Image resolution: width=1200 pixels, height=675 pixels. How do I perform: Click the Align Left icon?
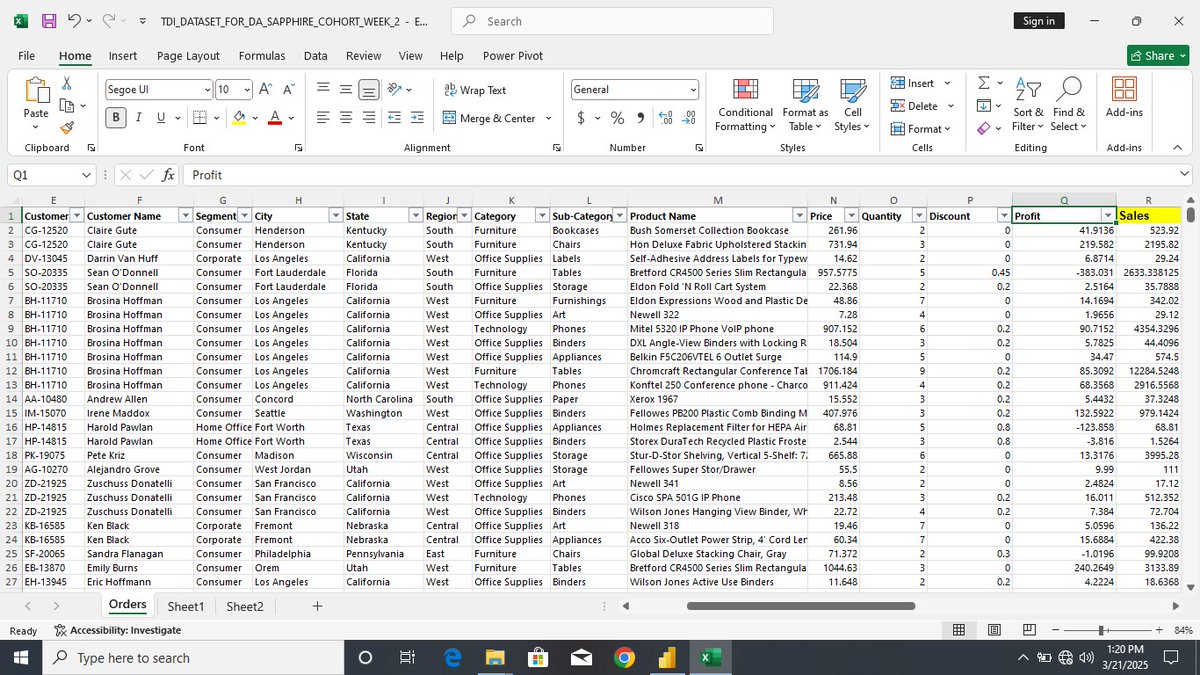(323, 118)
